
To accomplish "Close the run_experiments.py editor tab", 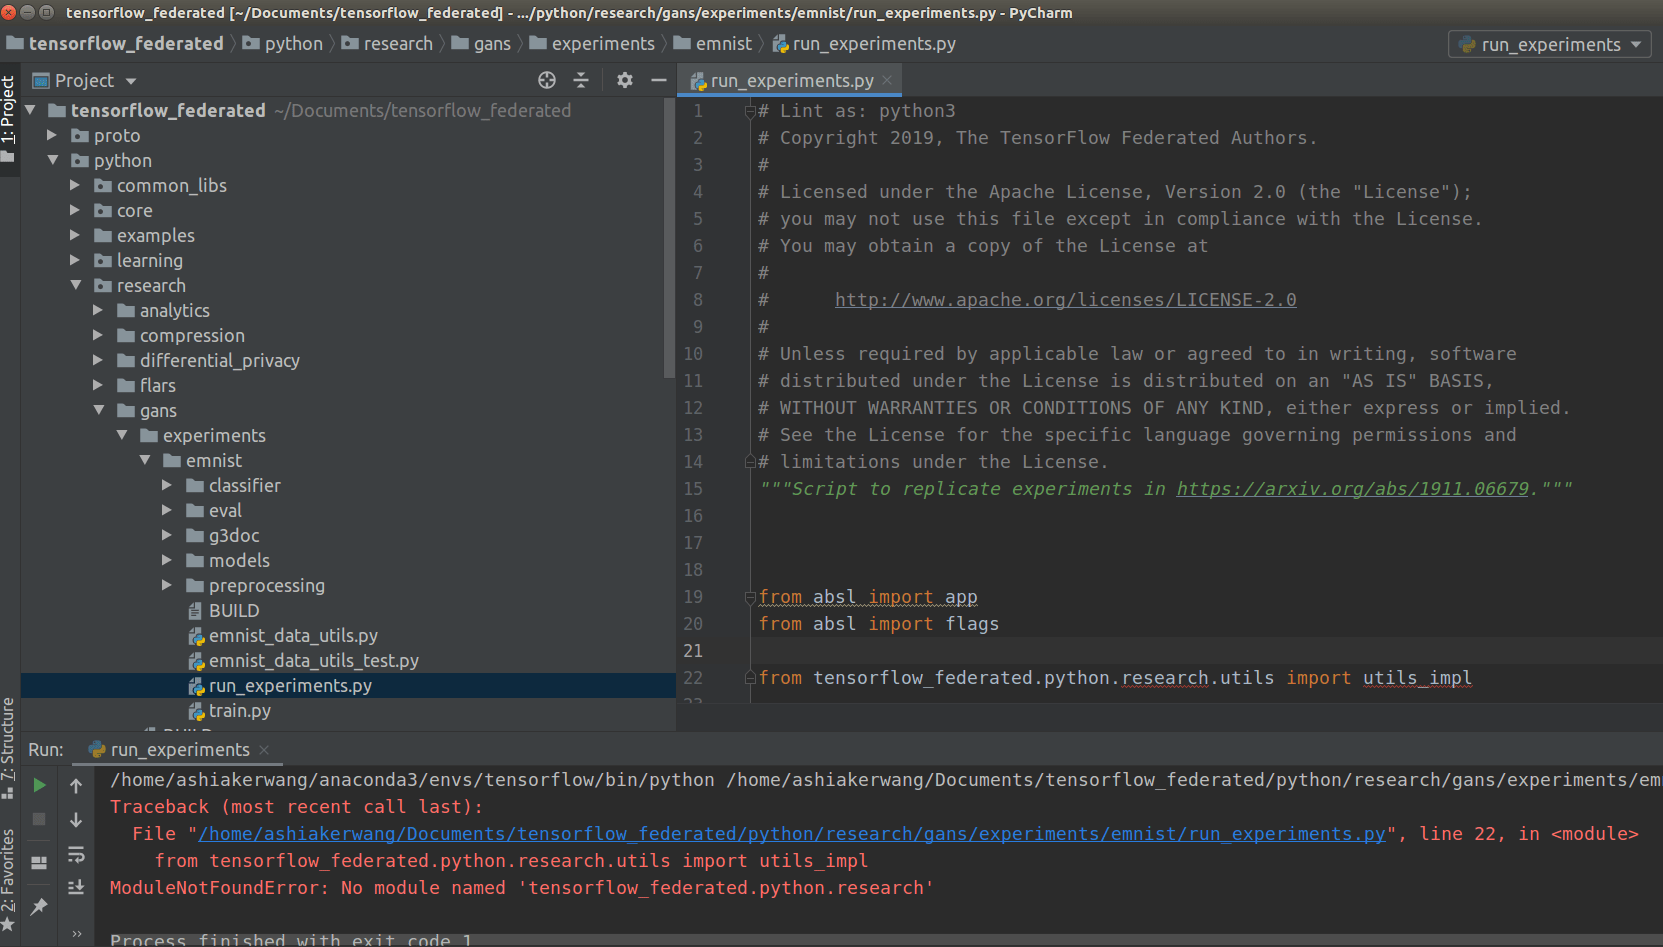I will pos(887,80).
